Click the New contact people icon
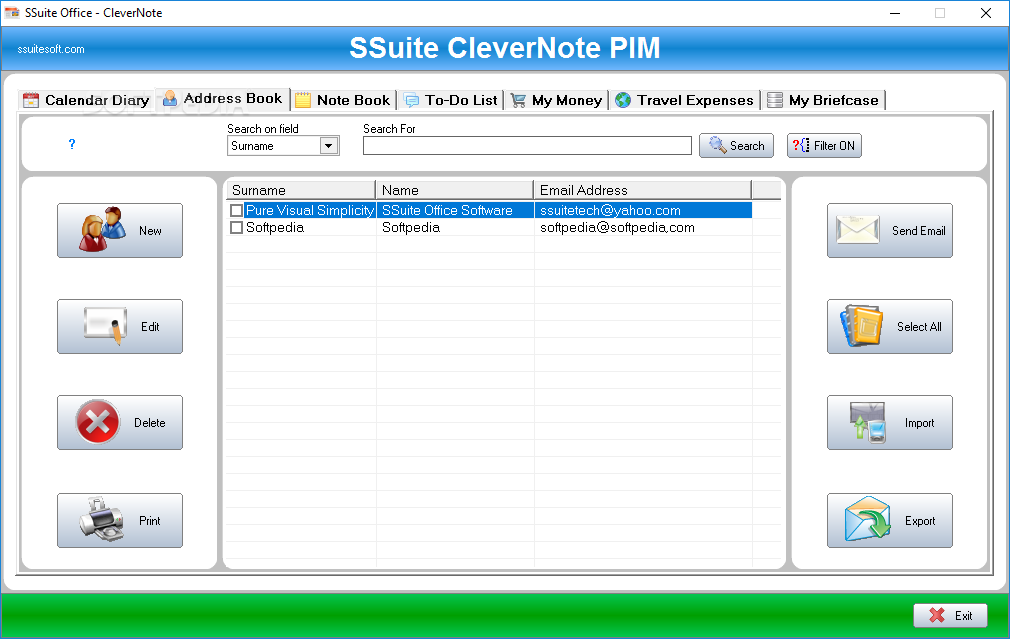The width and height of the screenshot is (1010, 639). coord(102,229)
